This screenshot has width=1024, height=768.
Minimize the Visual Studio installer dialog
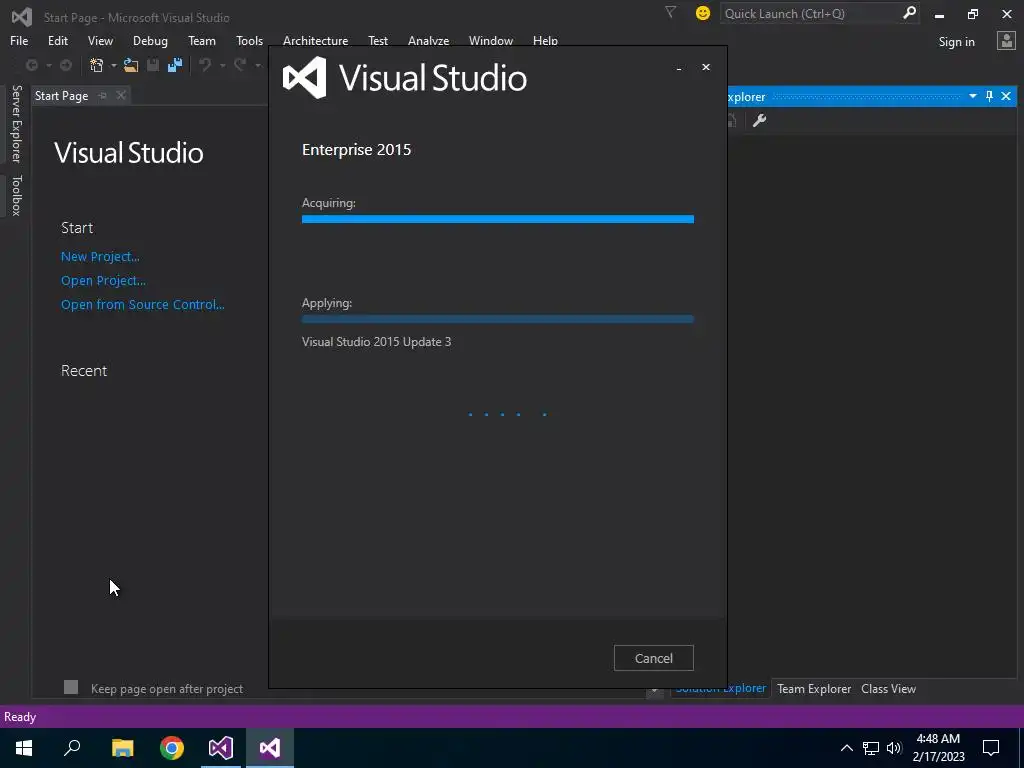(x=679, y=67)
